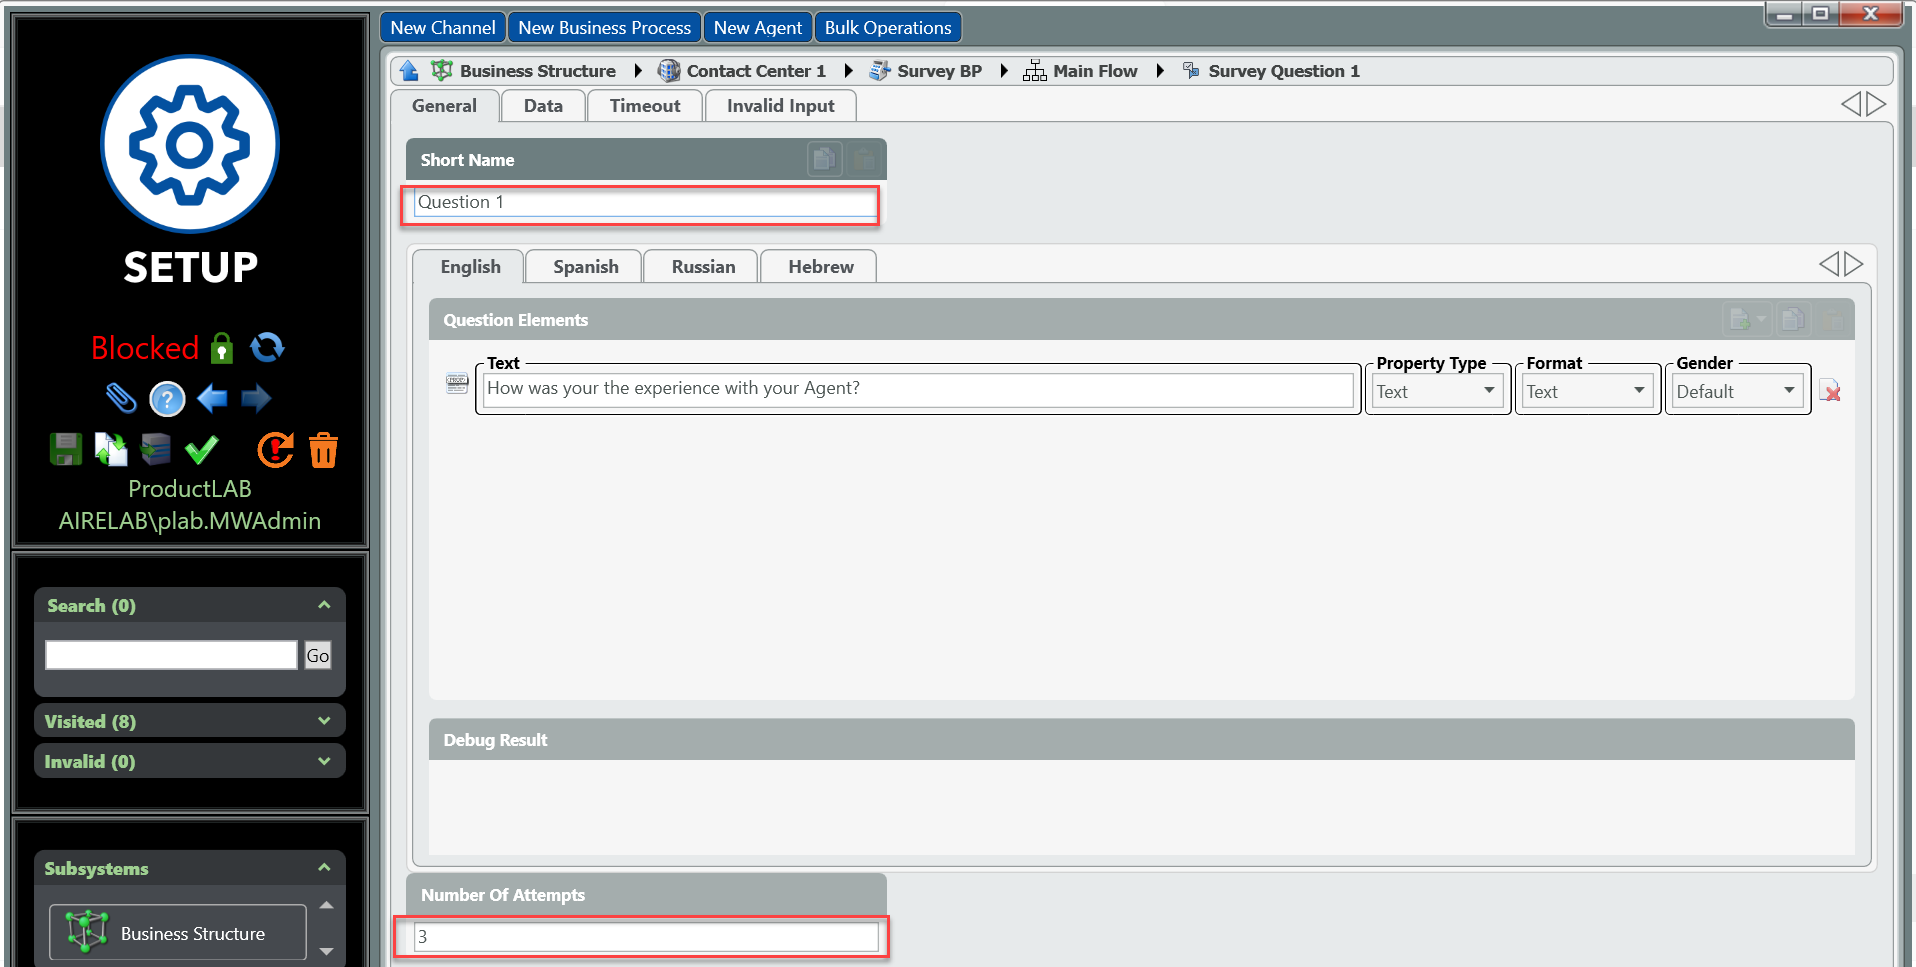1916x967 pixels.
Task: Delete the question element row
Action: pyautogui.click(x=1830, y=391)
